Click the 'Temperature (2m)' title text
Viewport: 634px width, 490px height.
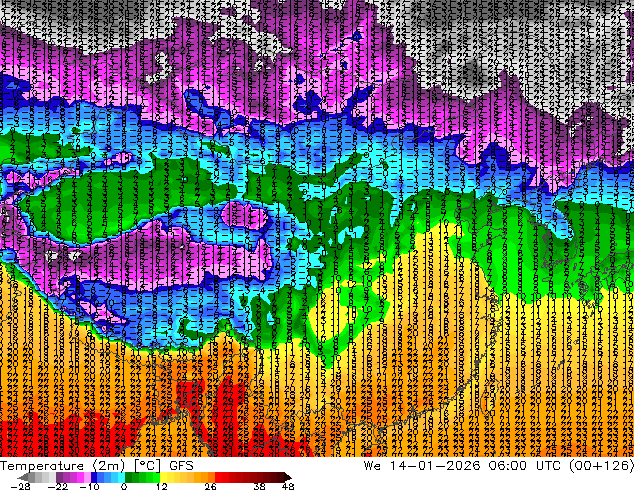coord(63,466)
